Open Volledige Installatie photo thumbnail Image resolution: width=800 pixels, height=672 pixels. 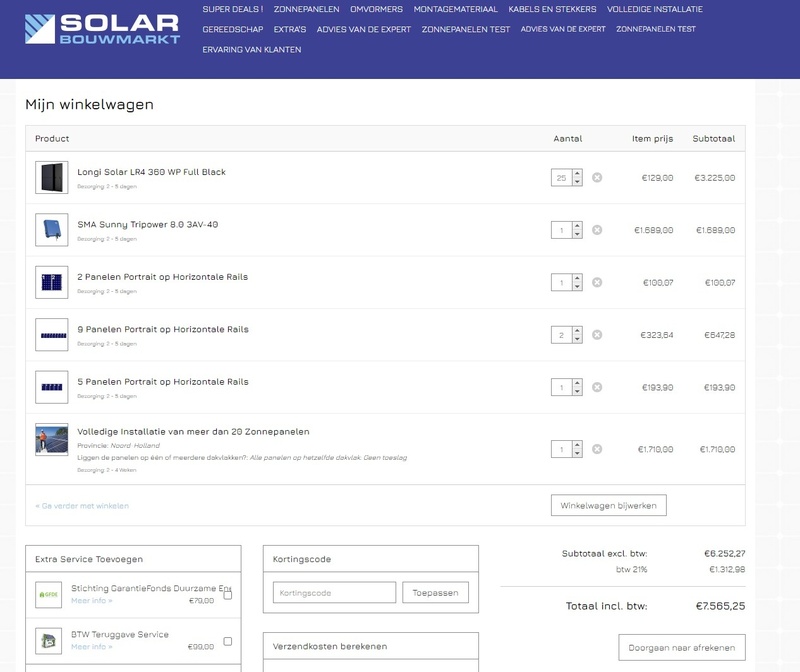[52, 439]
